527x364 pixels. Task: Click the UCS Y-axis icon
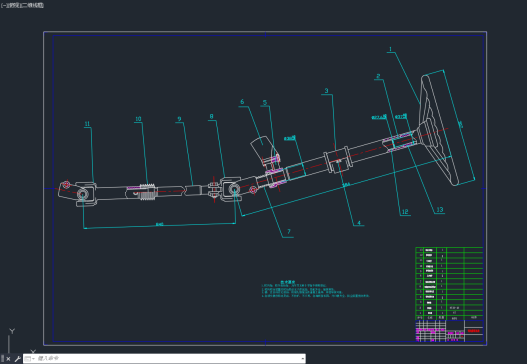pos(12,331)
